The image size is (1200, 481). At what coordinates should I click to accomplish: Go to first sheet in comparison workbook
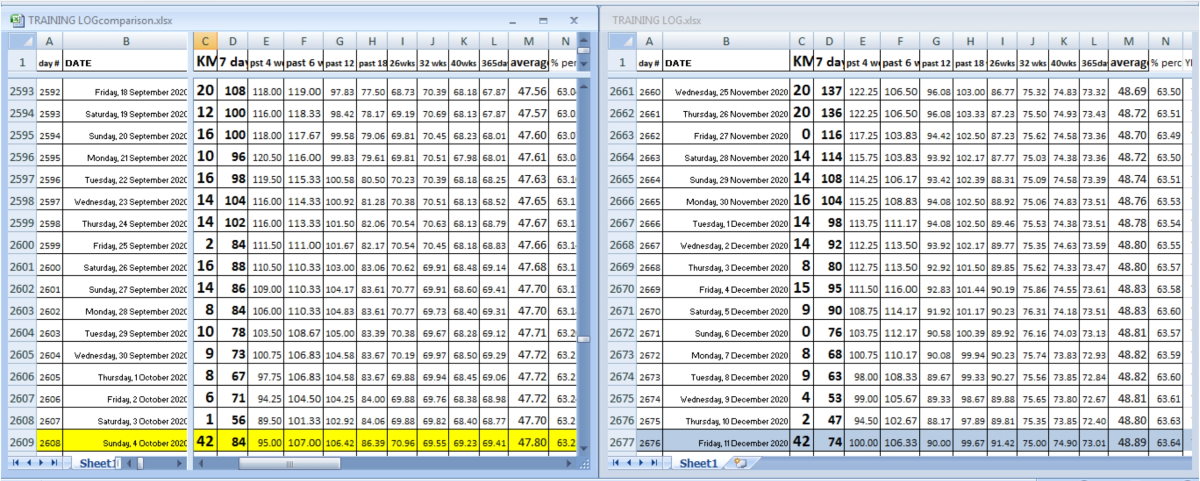(15, 463)
